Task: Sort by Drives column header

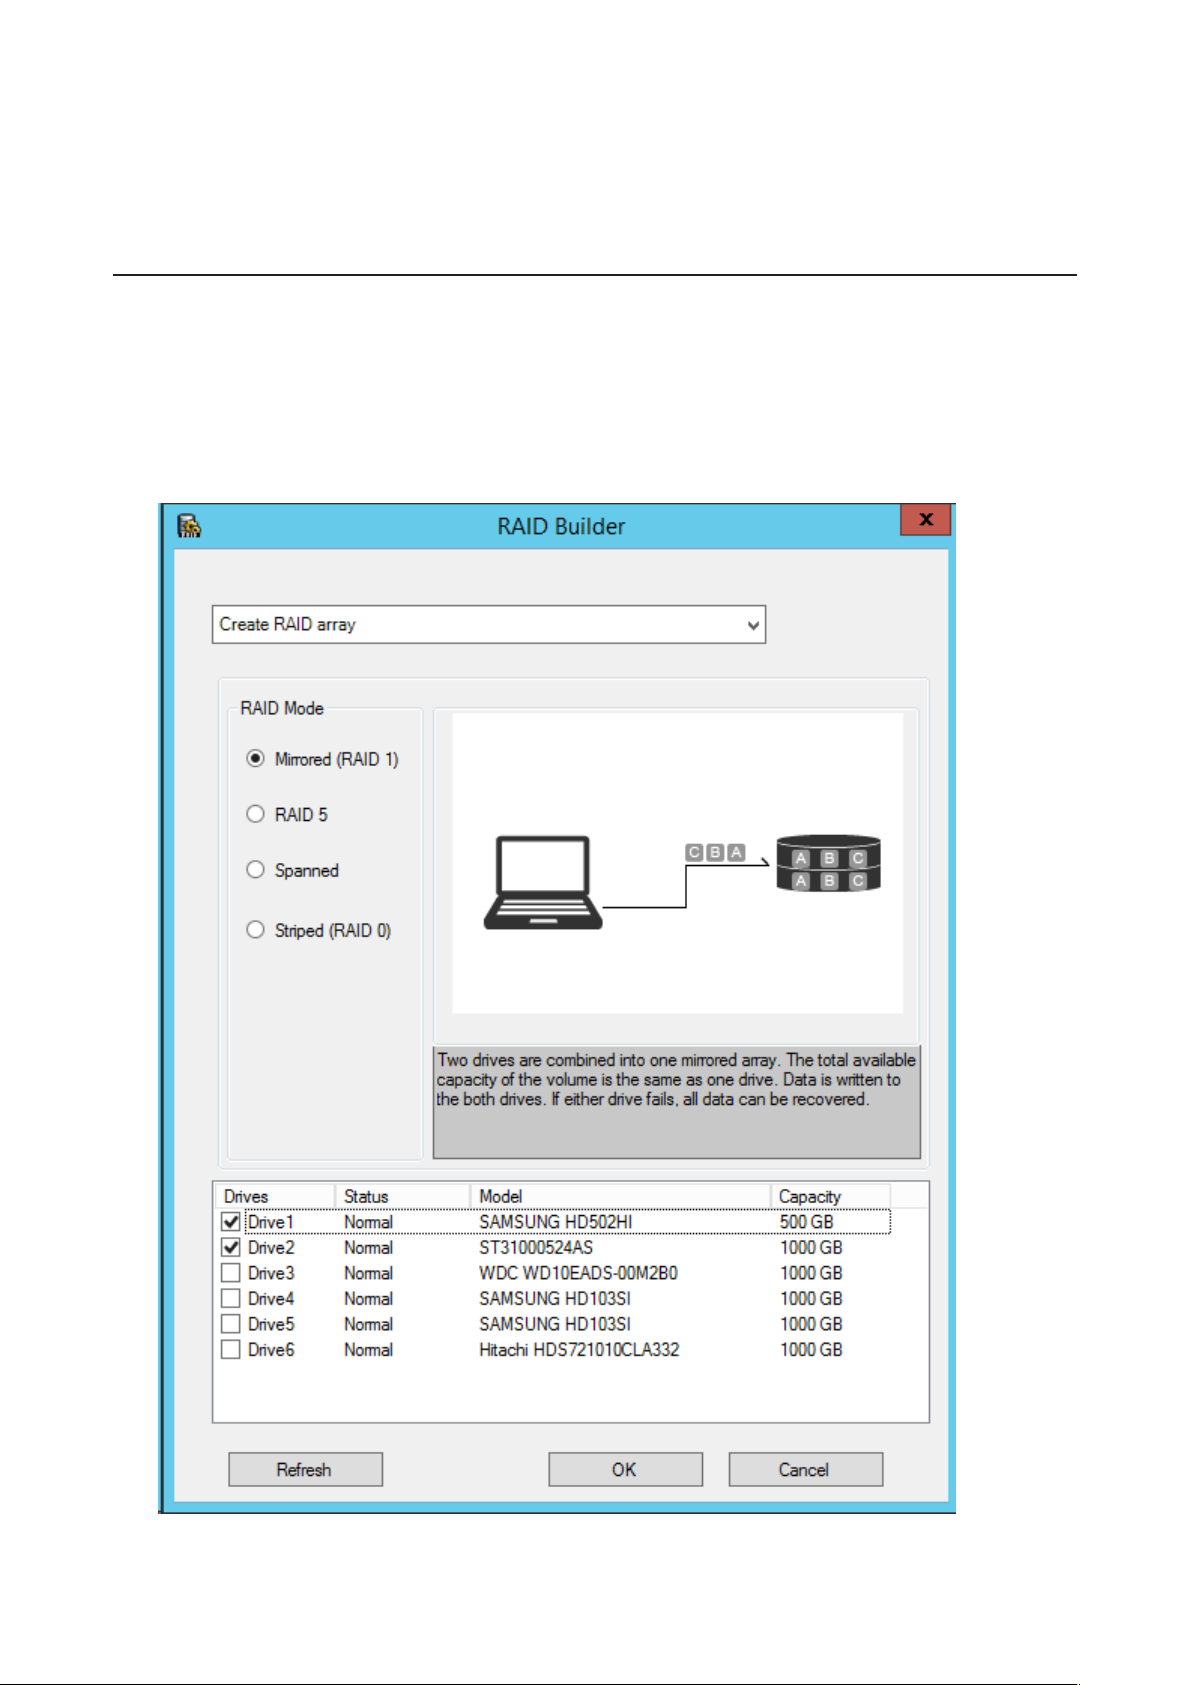Action: click(x=275, y=1196)
